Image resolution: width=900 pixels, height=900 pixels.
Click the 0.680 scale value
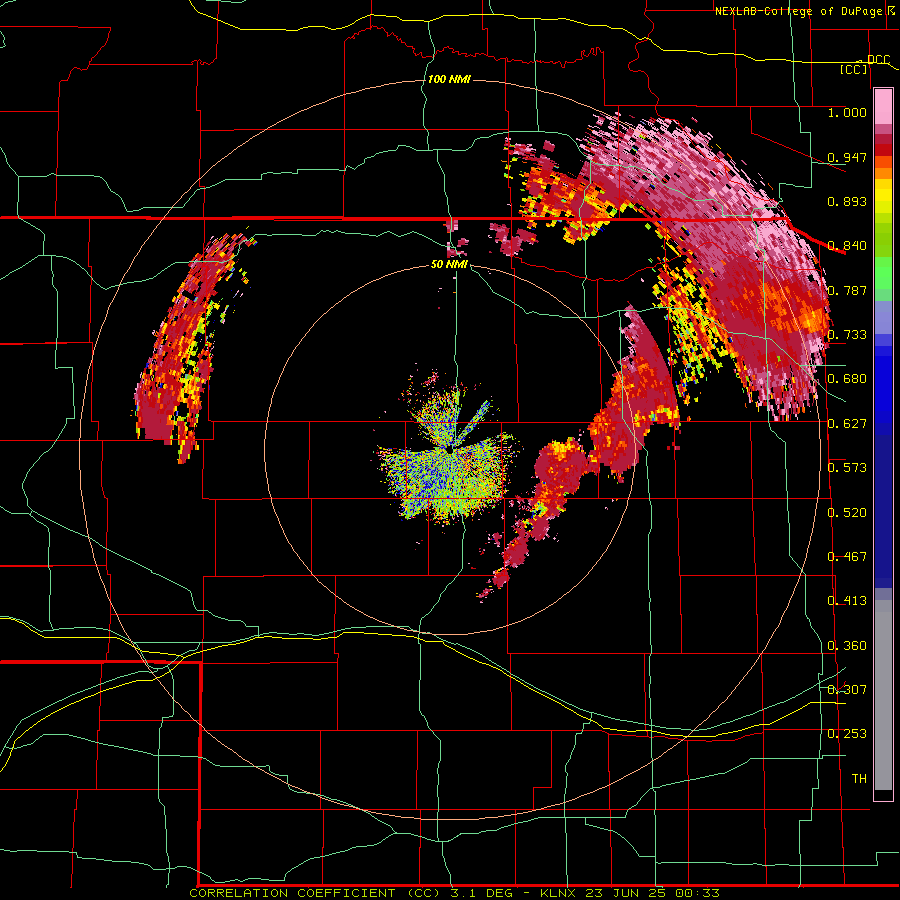(x=847, y=379)
